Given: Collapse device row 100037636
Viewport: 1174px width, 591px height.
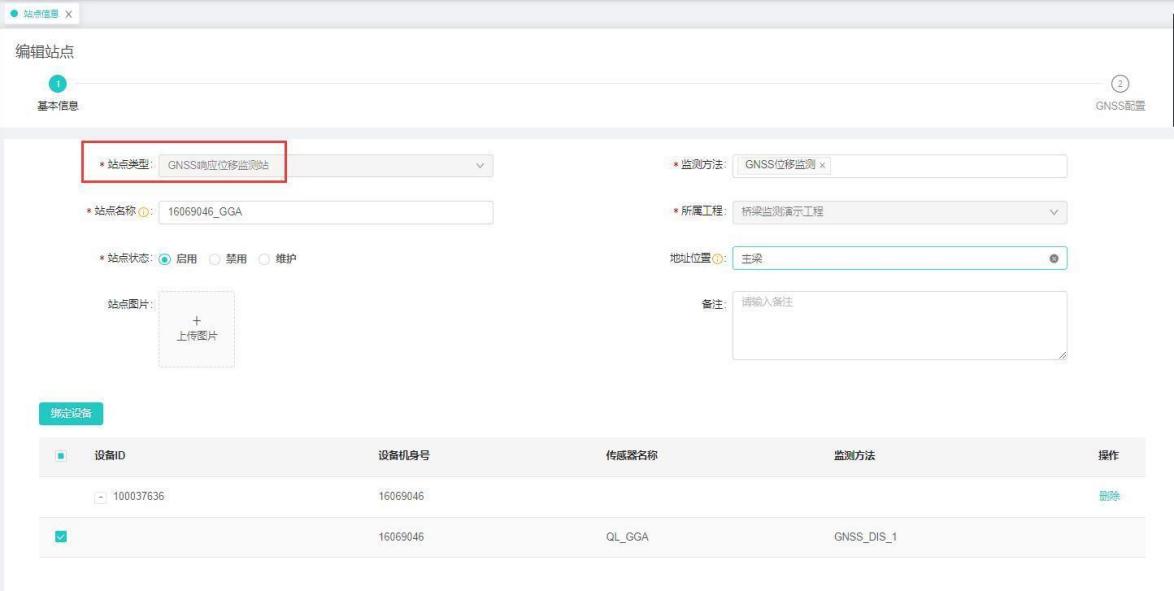Looking at the screenshot, I should point(99,497).
